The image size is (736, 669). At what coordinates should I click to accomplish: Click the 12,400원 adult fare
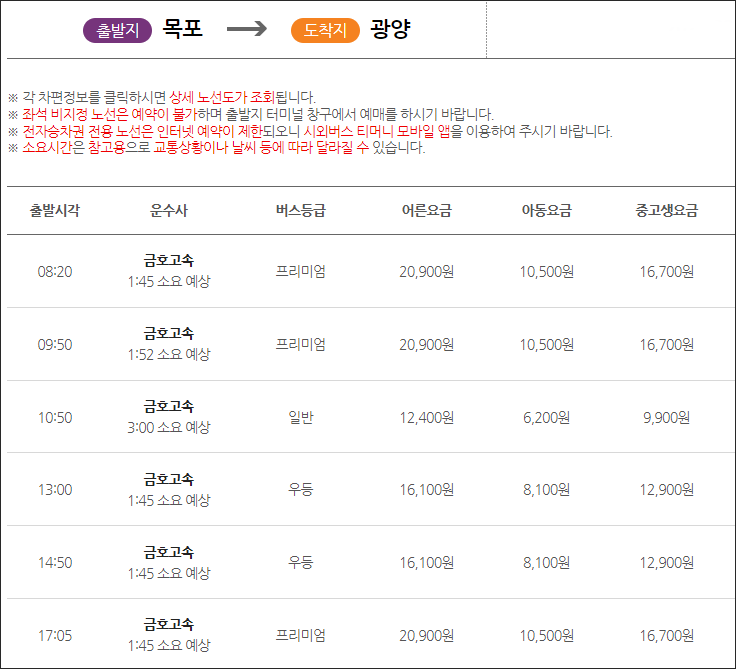pos(427,417)
